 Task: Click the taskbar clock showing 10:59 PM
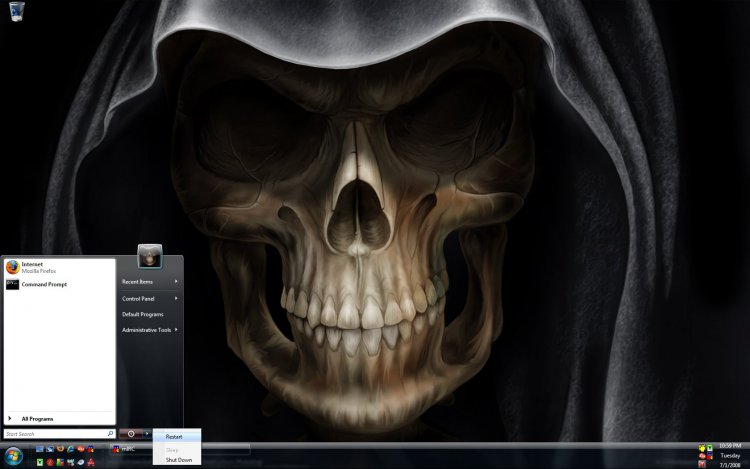click(730, 446)
